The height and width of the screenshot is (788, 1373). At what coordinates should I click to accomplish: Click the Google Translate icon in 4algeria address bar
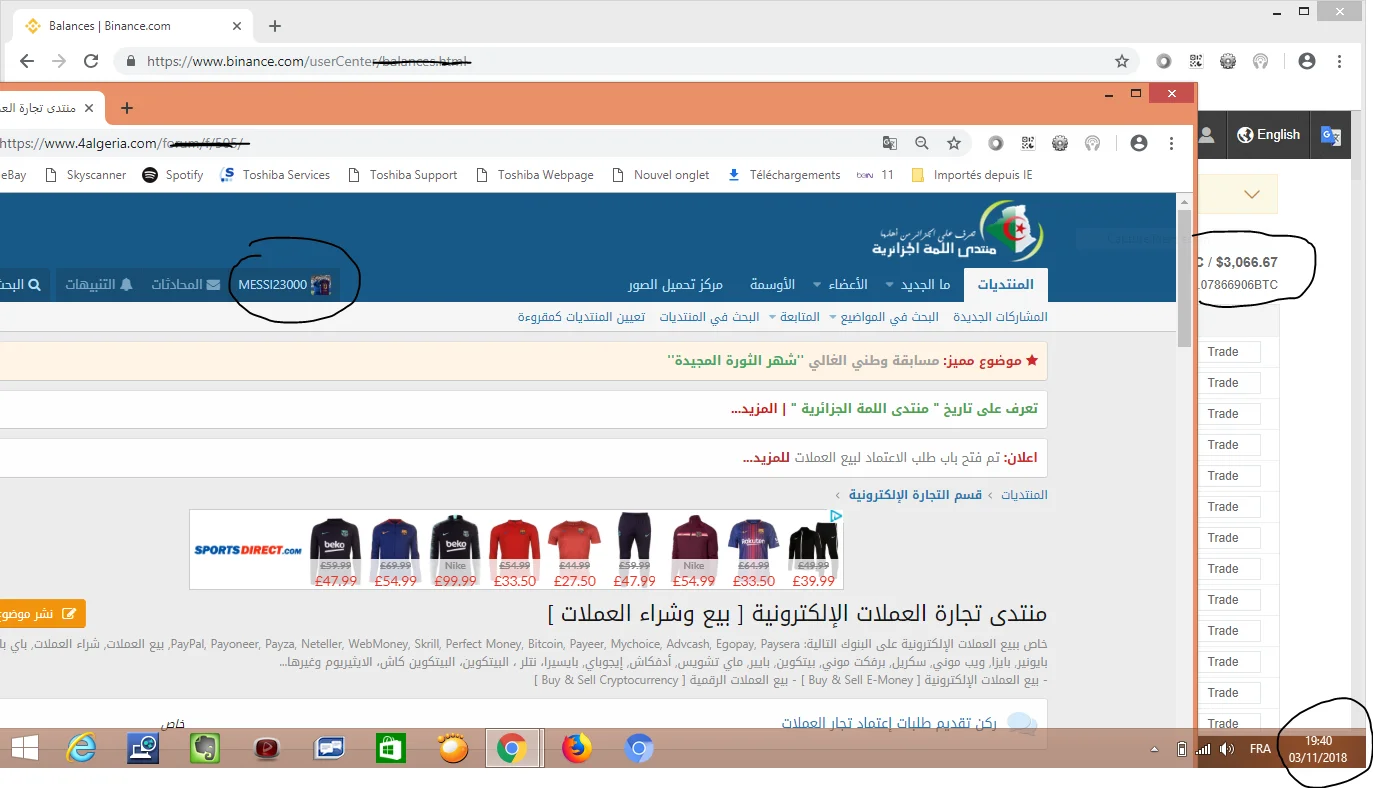click(889, 143)
